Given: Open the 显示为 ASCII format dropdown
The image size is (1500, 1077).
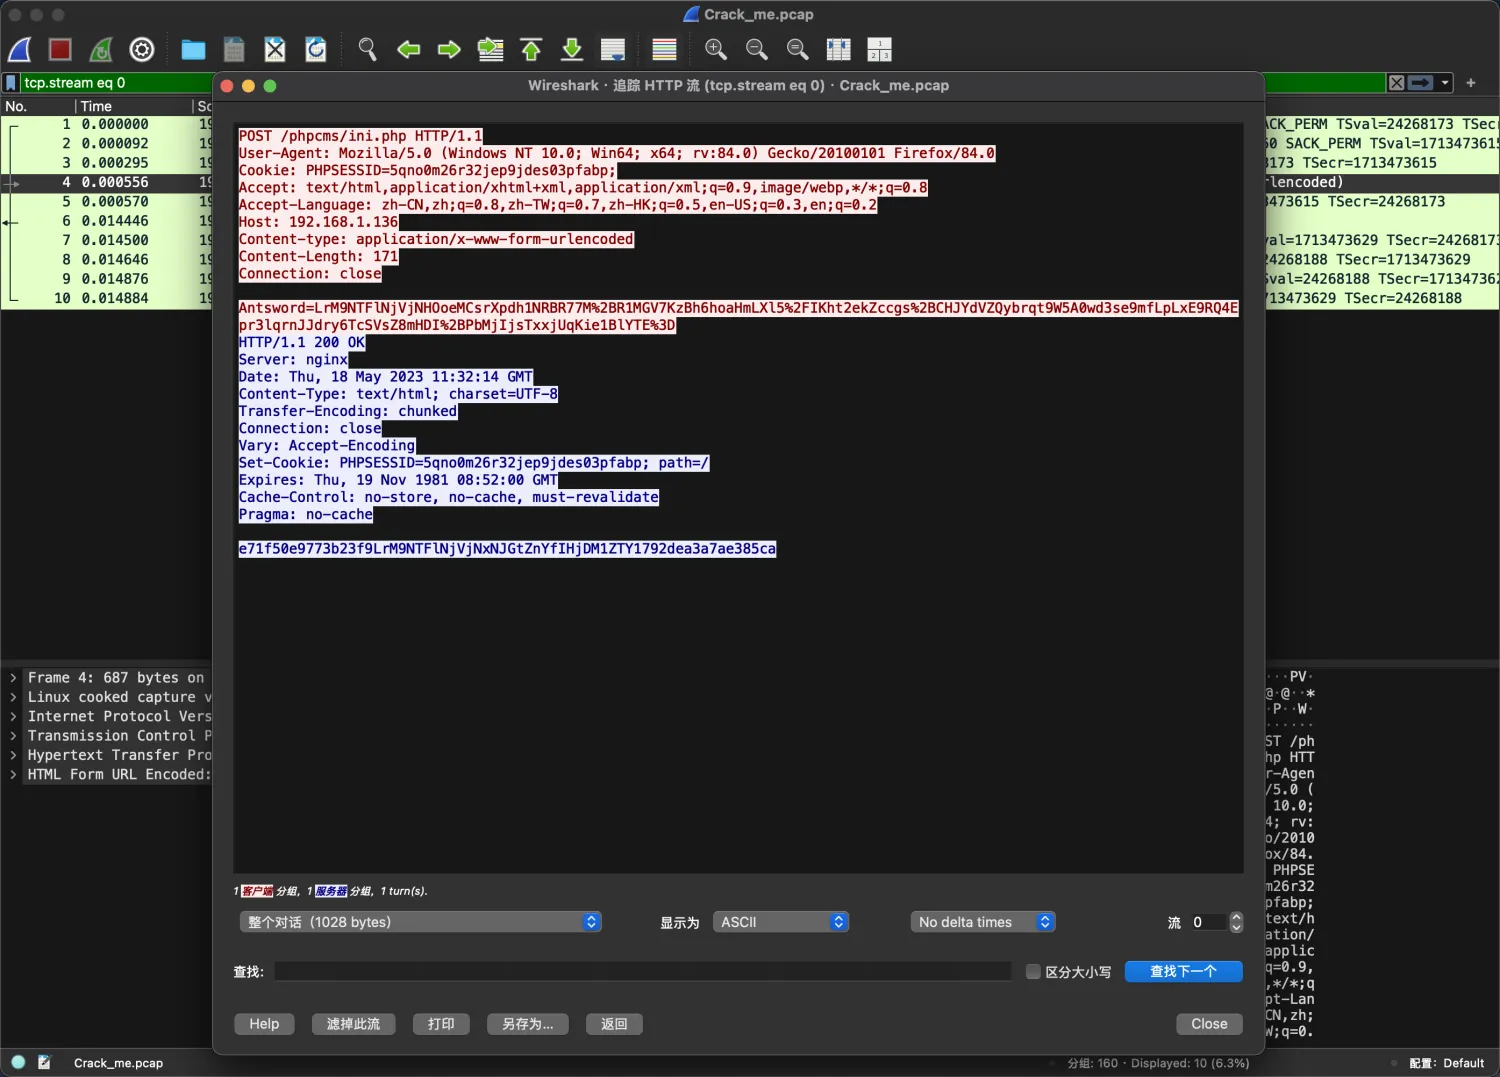Looking at the screenshot, I should pos(781,922).
